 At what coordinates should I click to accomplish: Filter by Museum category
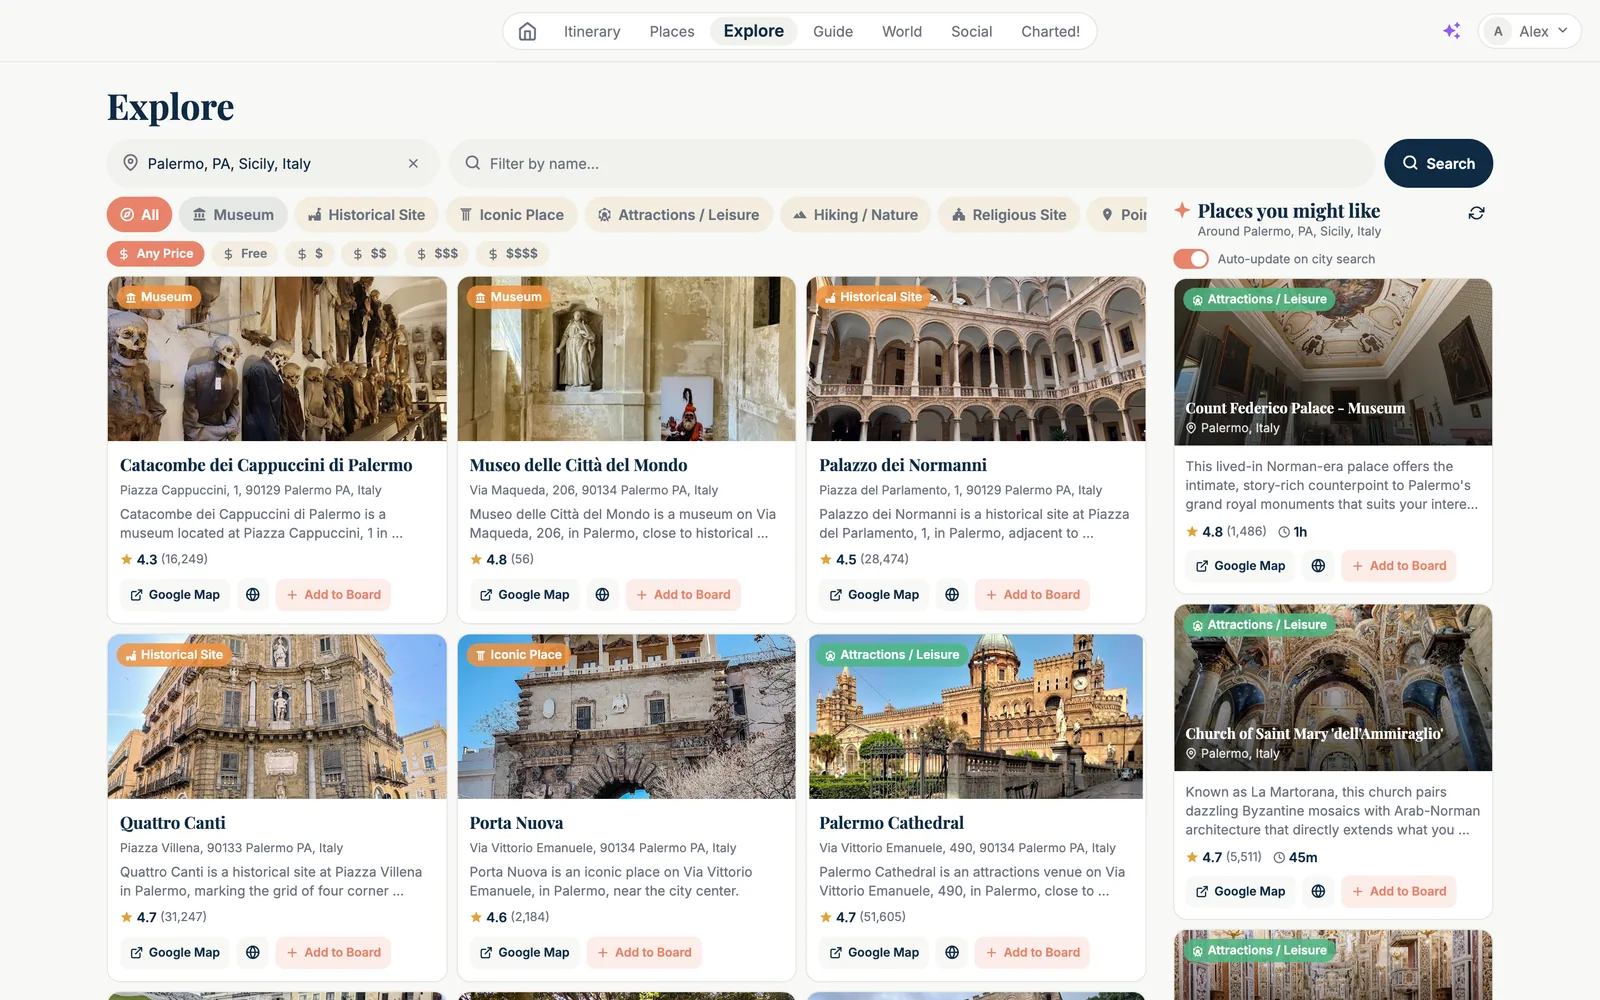[233, 215]
